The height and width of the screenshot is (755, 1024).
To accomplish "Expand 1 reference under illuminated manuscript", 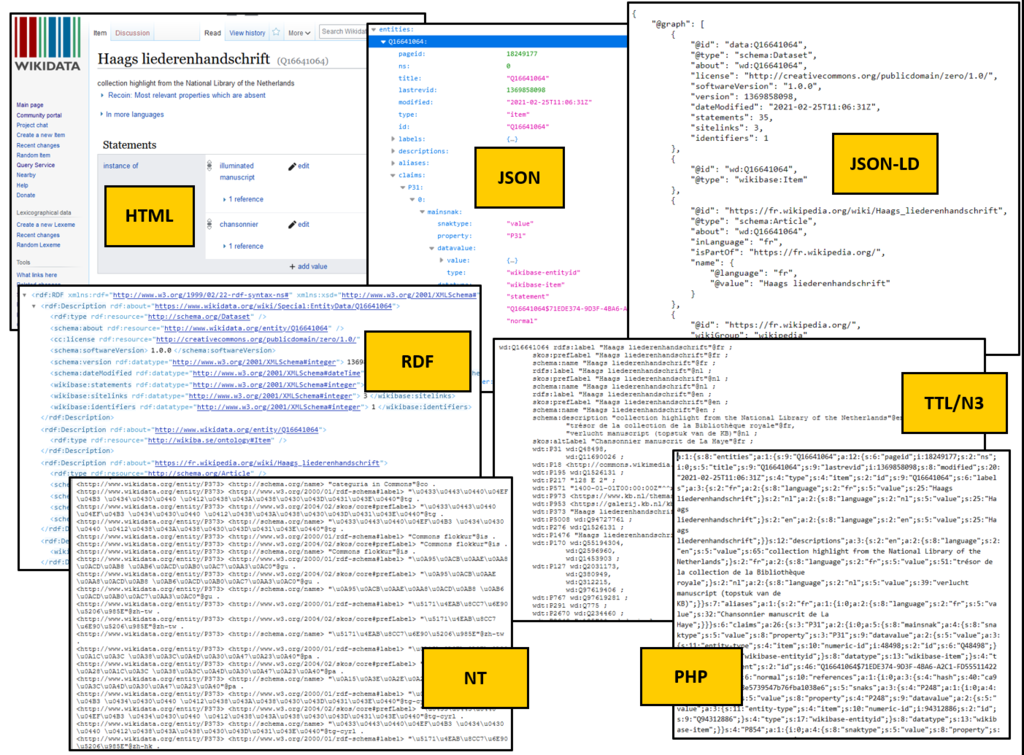I will 243,199.
